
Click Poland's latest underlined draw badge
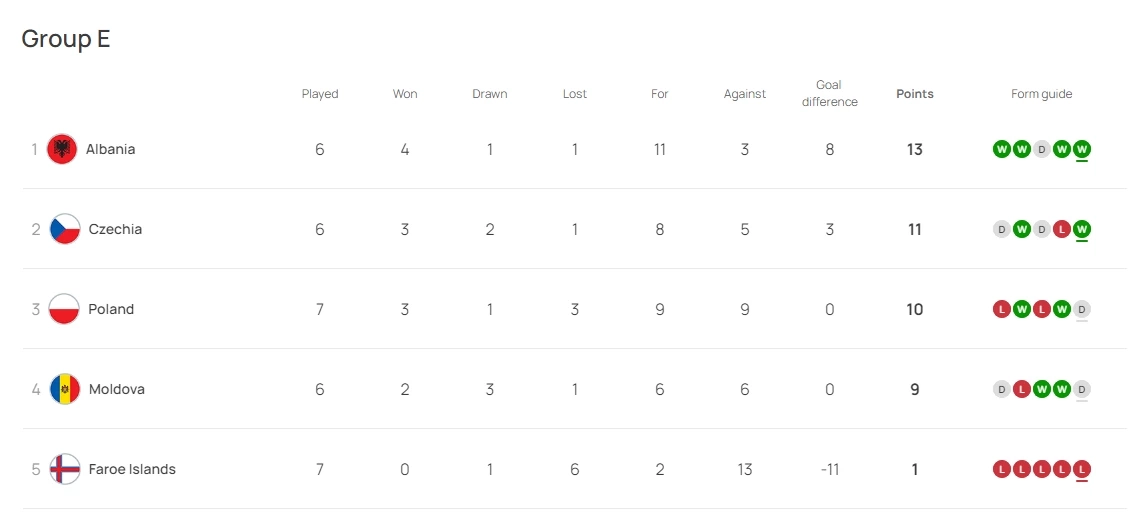point(1082,309)
